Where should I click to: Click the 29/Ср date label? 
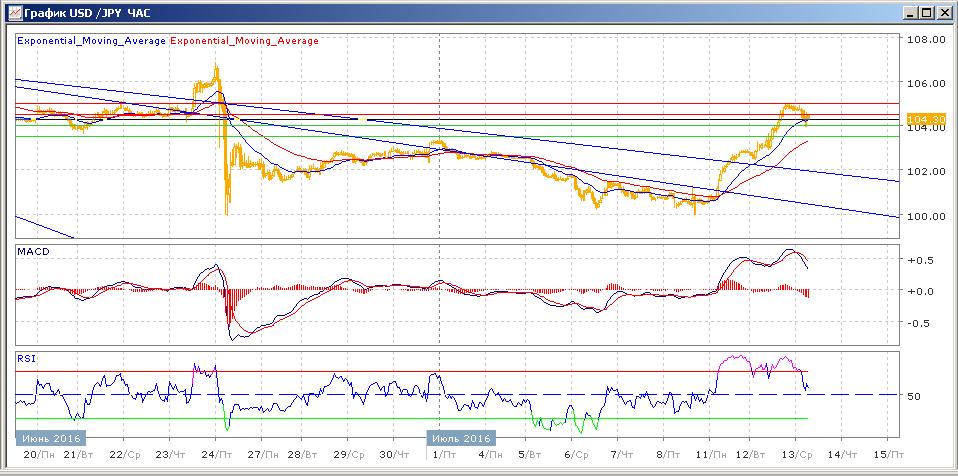click(x=349, y=455)
